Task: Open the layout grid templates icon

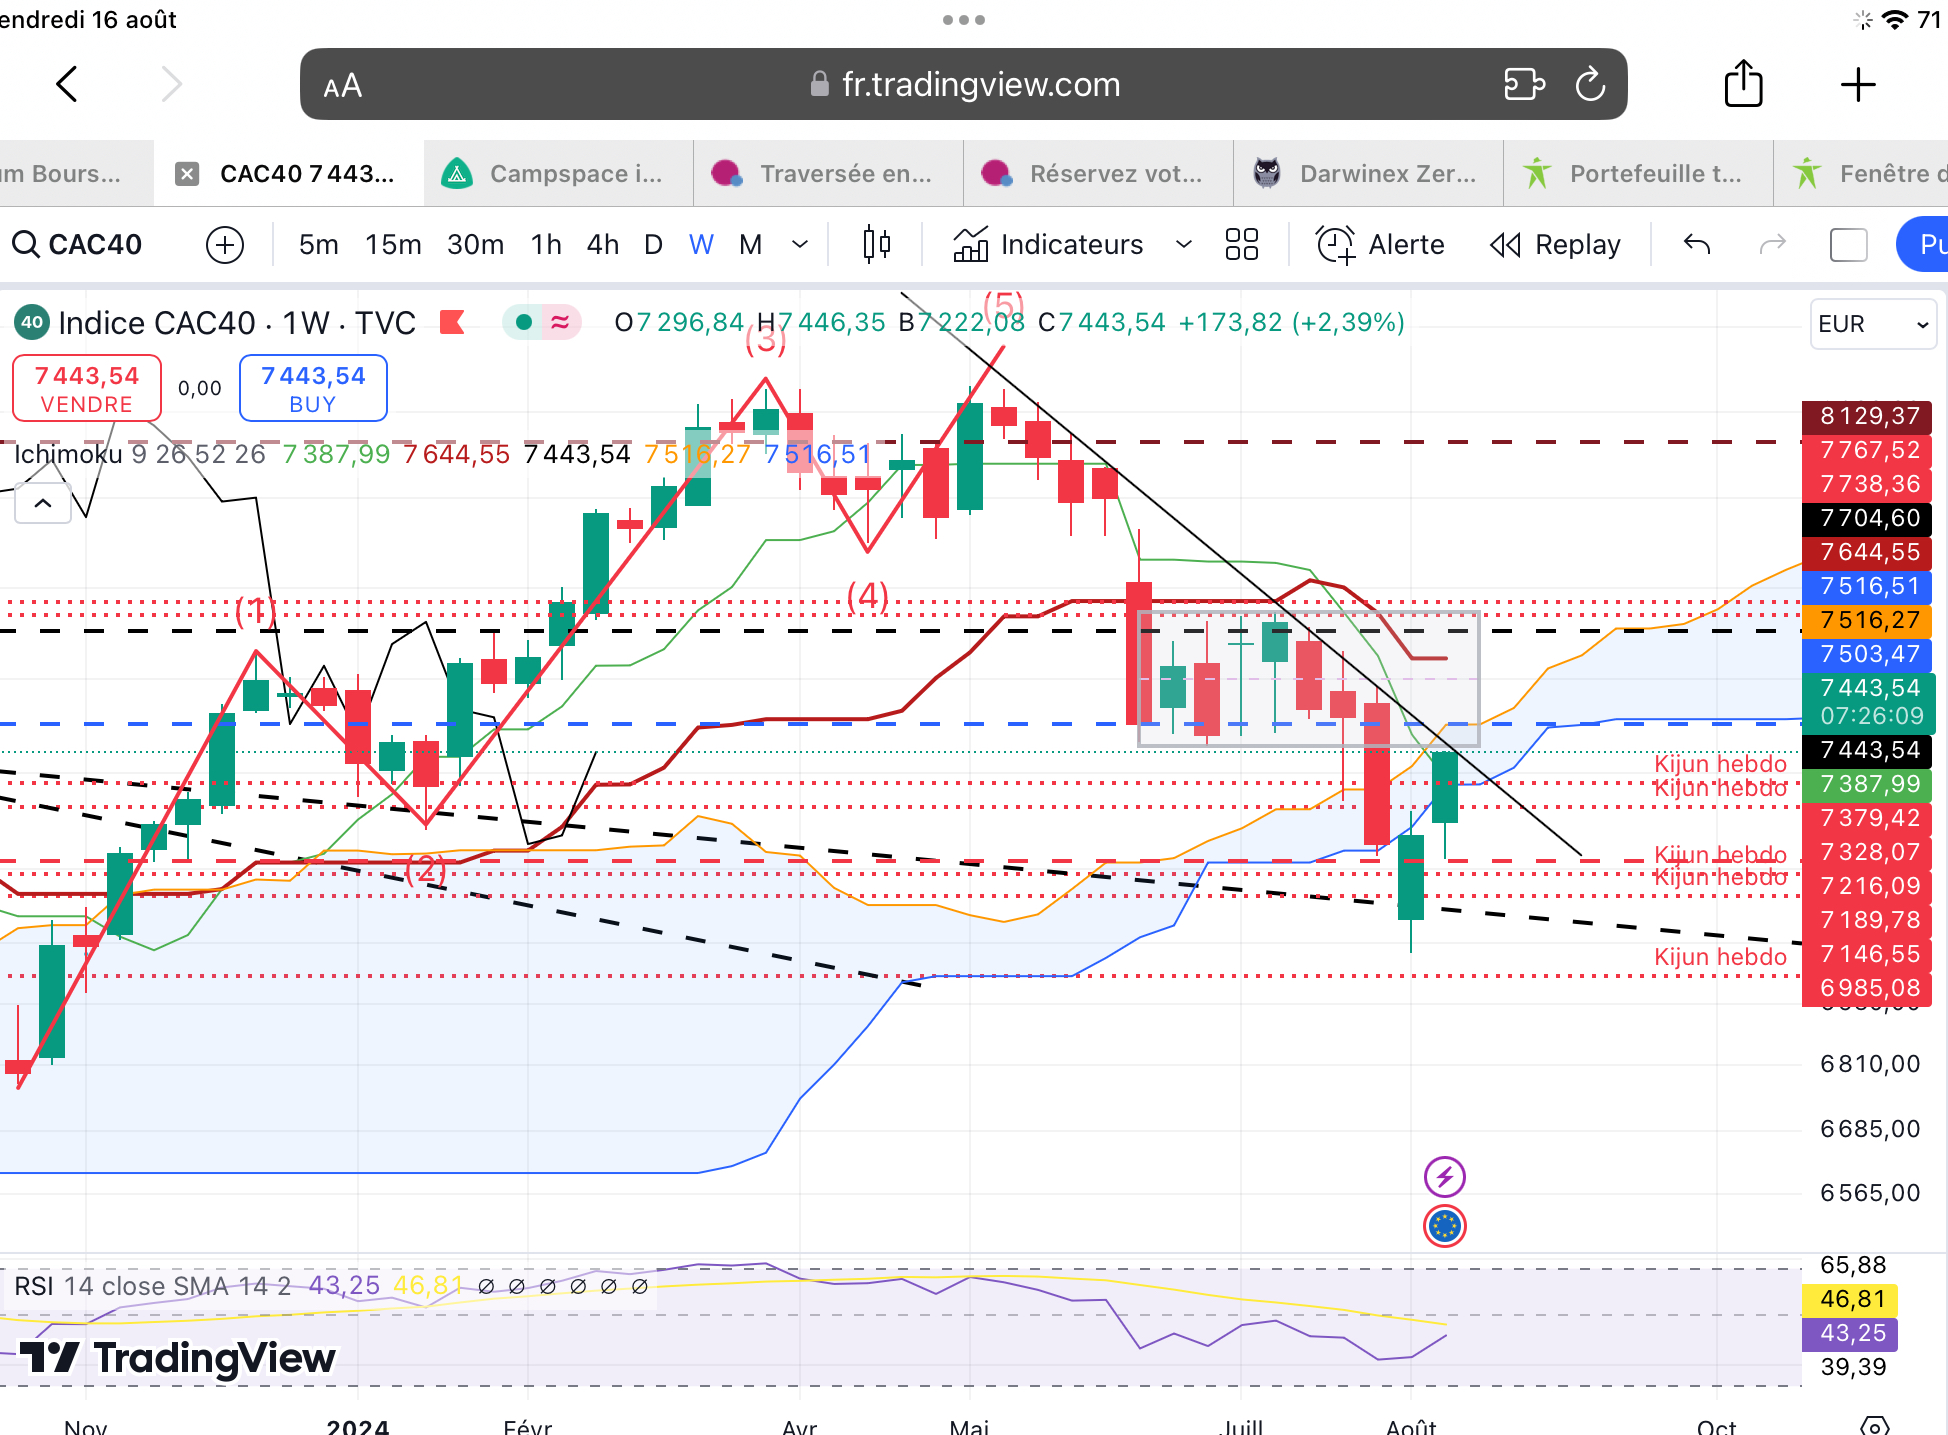Action: click(1241, 244)
